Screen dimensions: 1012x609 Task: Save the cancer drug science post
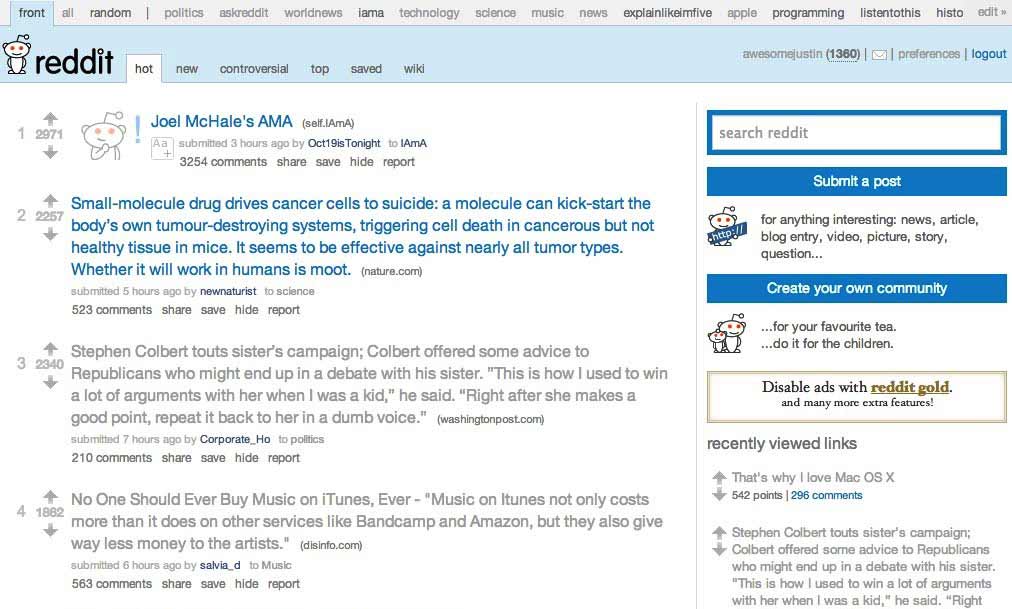click(212, 309)
